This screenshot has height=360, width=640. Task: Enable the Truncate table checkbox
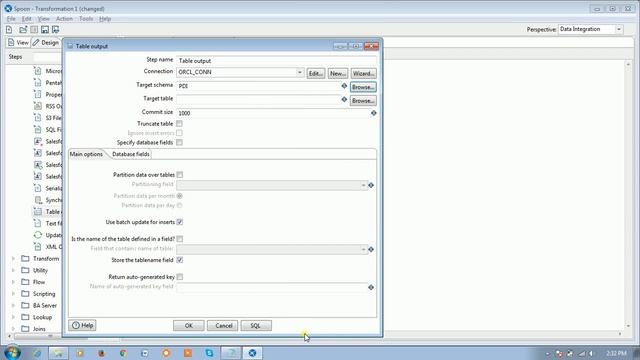[179, 124]
